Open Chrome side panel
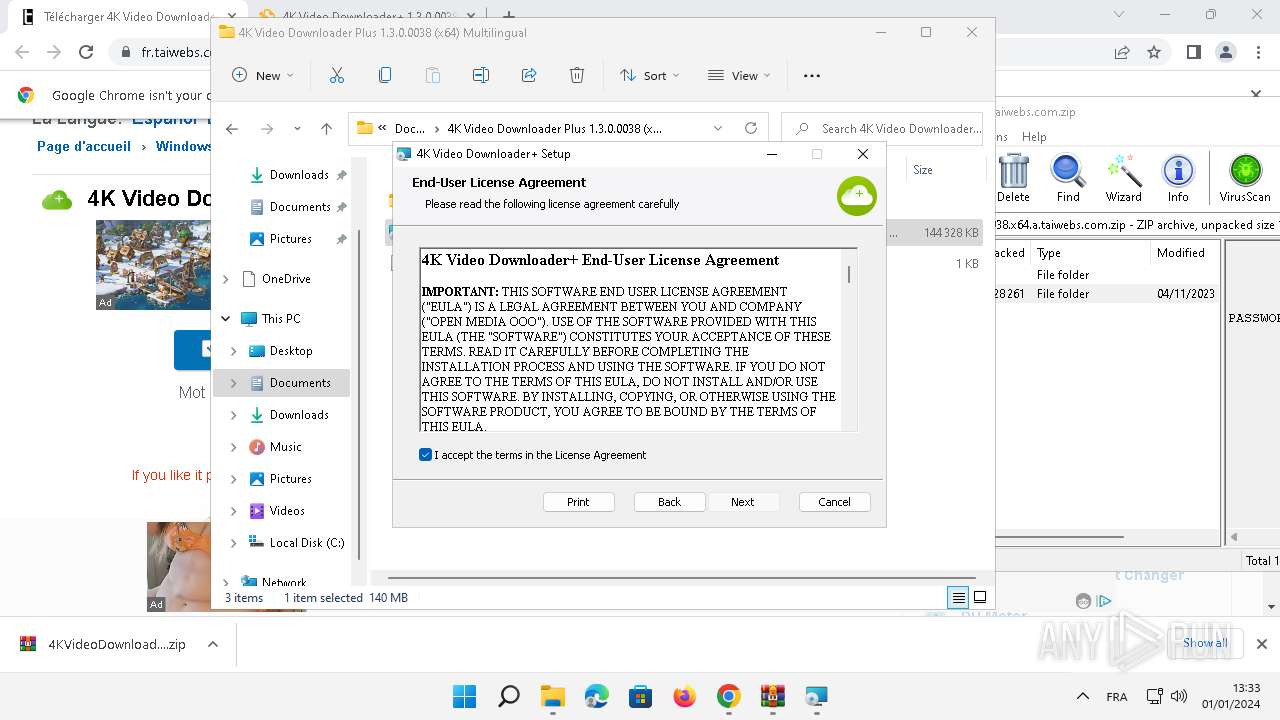Image resolution: width=1280 pixels, height=720 pixels. tap(1193, 52)
